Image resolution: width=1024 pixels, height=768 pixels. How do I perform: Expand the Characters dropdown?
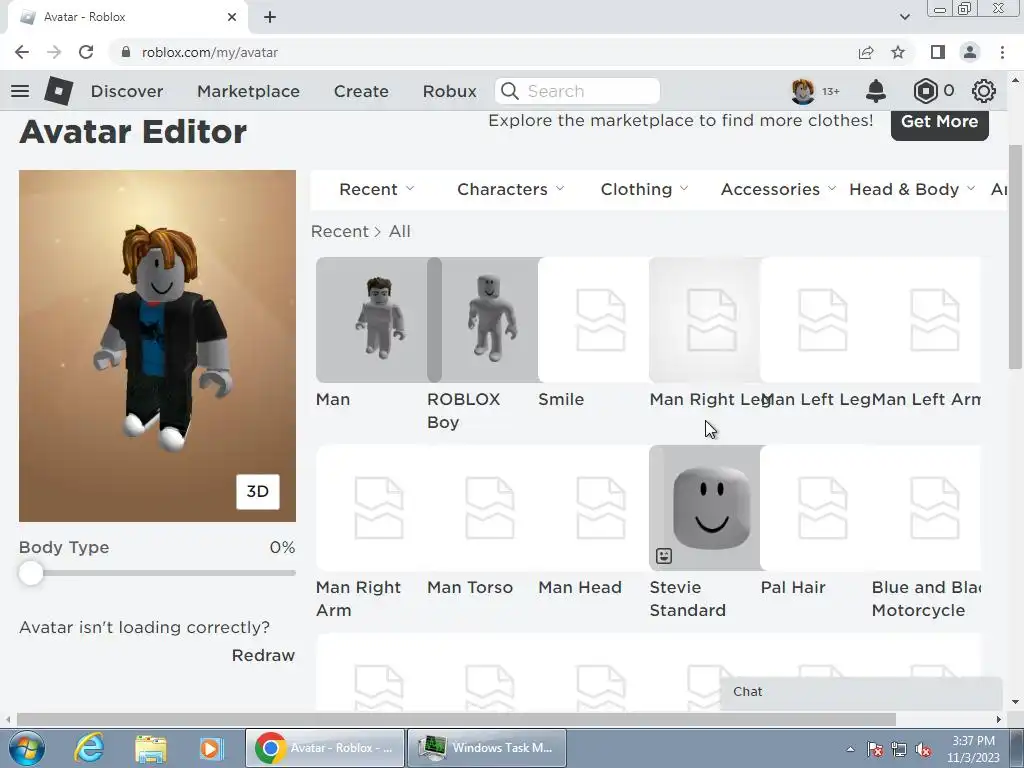(511, 189)
